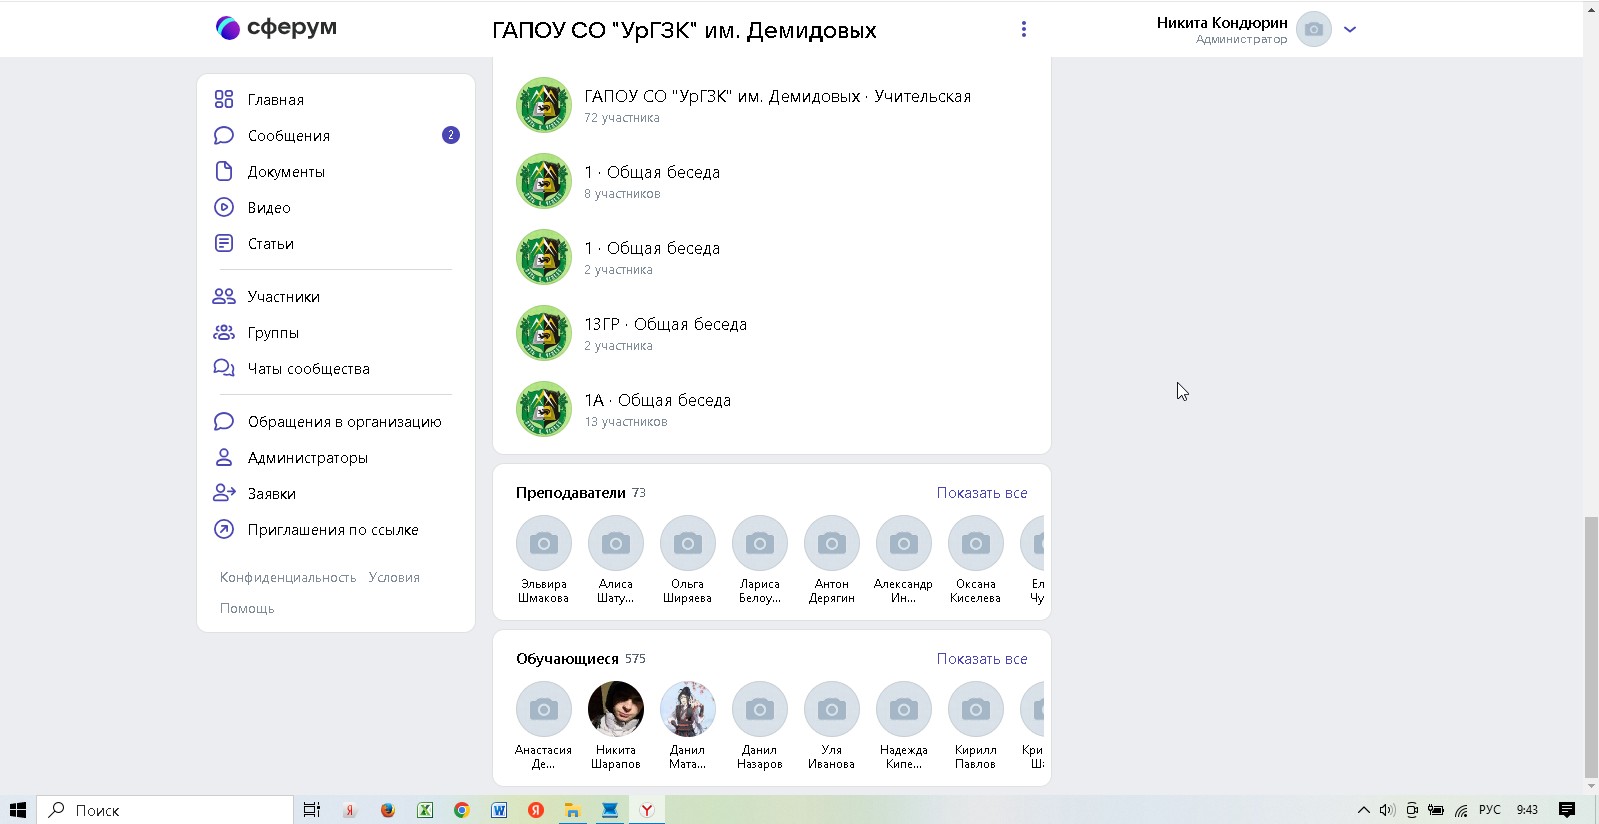Open the three-dot menu next to the organization title

coord(1023,29)
